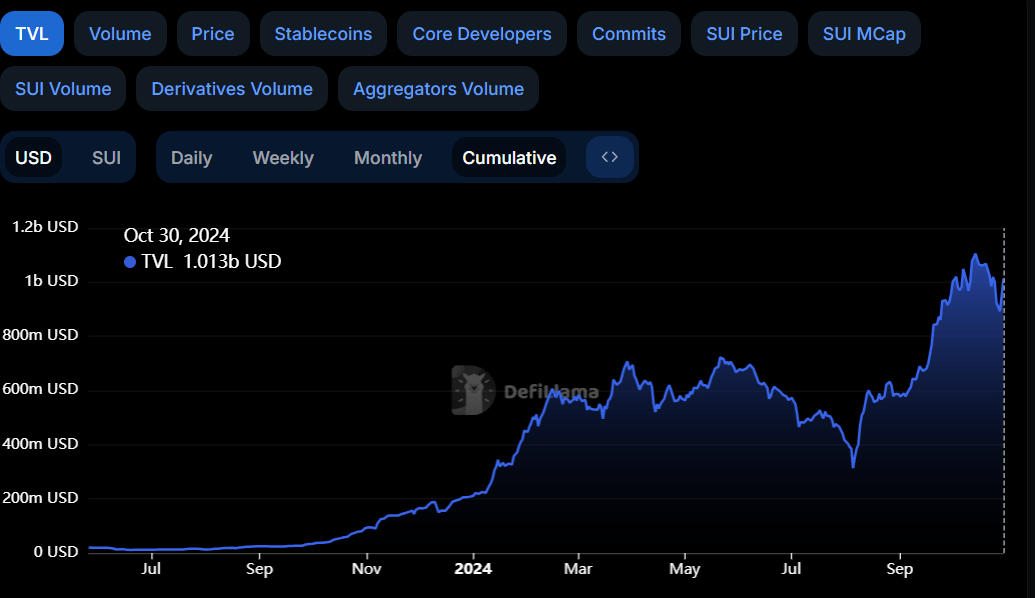This screenshot has height=598, width=1035.
Task: View the Stablecoins tab
Action: (x=323, y=33)
